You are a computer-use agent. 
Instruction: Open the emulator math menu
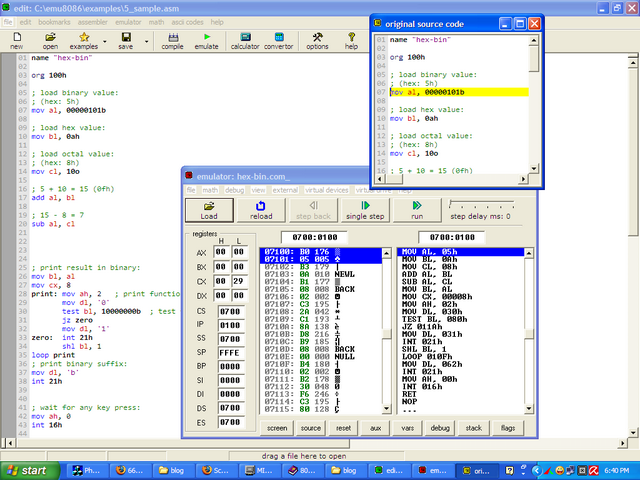tap(210, 190)
